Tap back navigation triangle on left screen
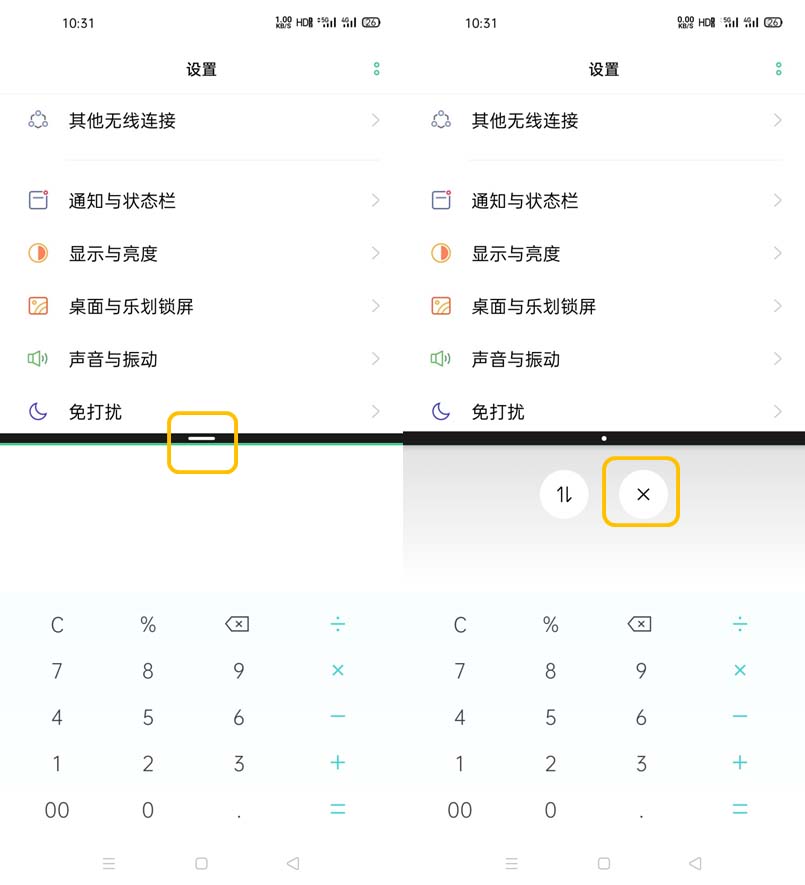Image resolution: width=805 pixels, height=885 pixels. point(293,863)
